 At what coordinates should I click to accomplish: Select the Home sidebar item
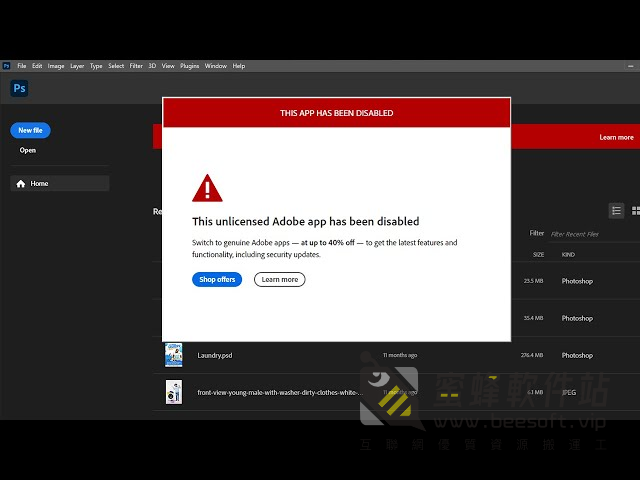(60, 183)
